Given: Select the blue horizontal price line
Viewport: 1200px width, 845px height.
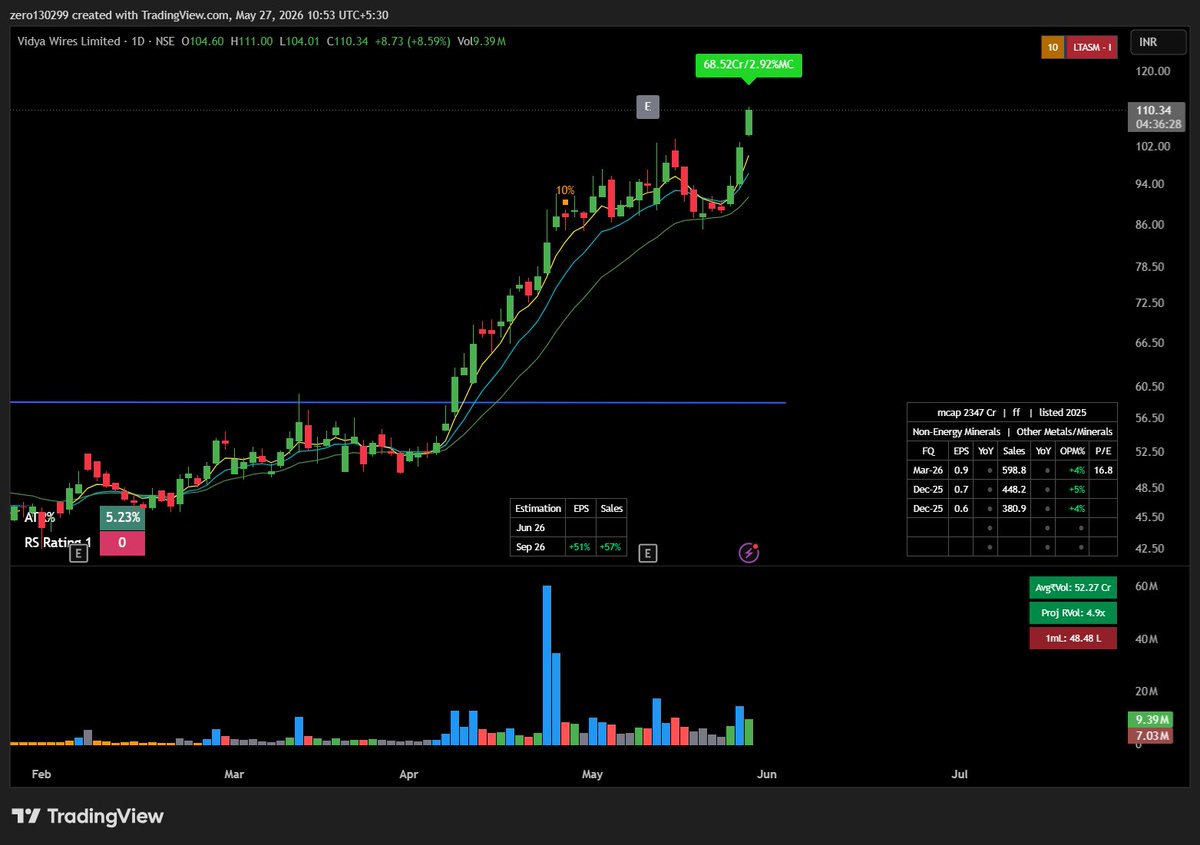Looking at the screenshot, I should click(x=398, y=403).
